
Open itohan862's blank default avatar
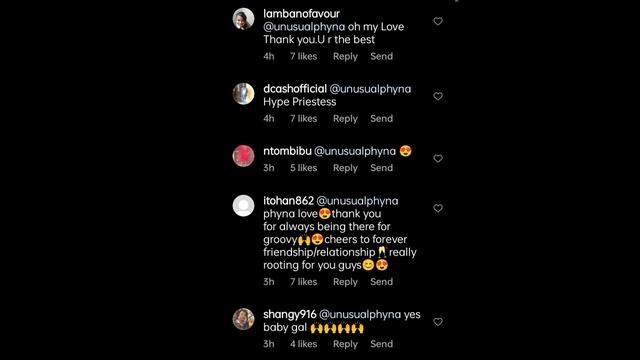(243, 206)
